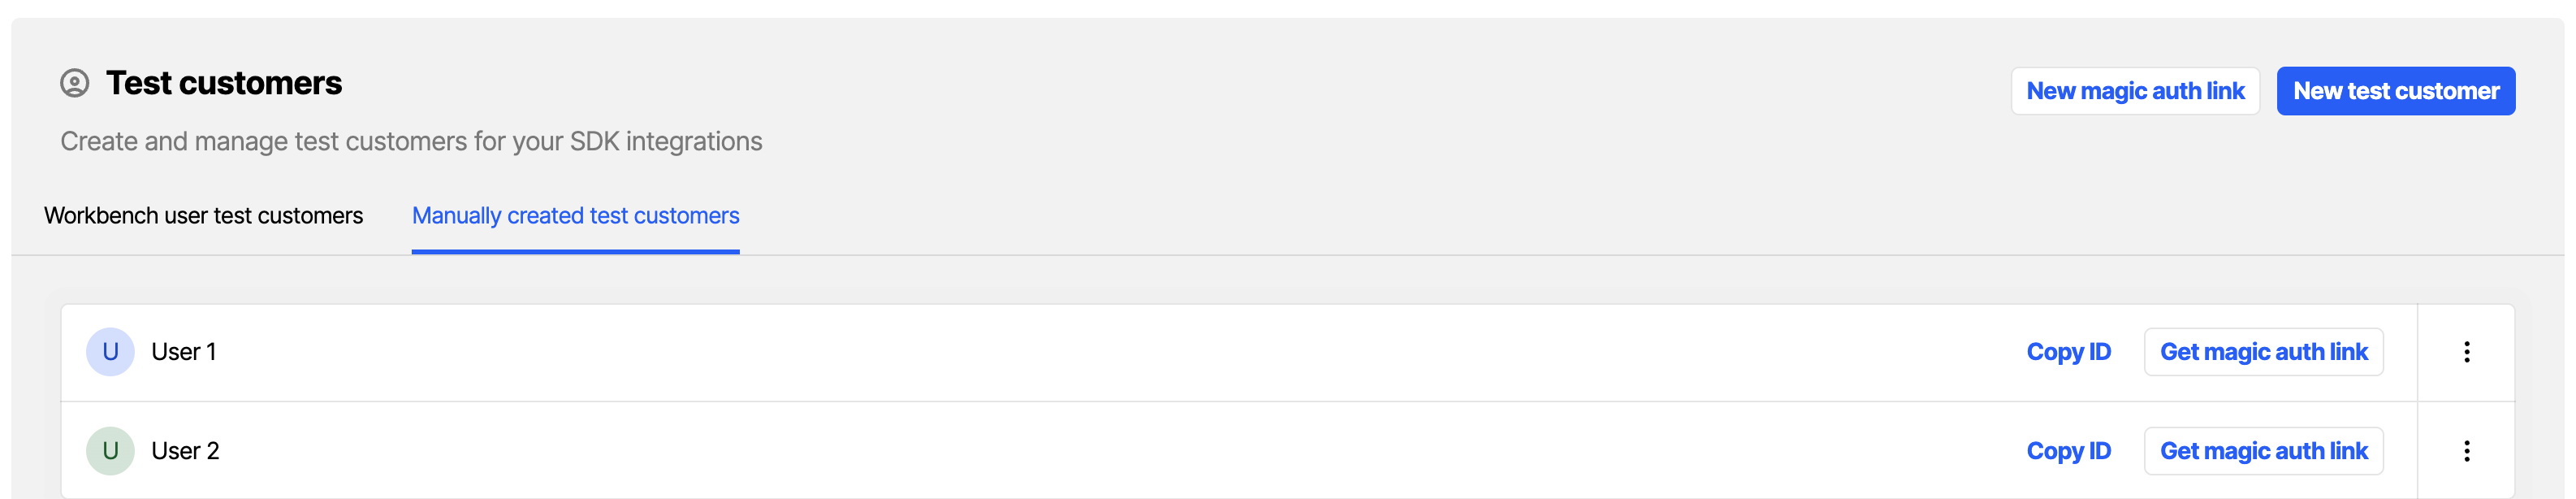Copy the ID for User 1
The width and height of the screenshot is (2576, 499).
click(2068, 352)
